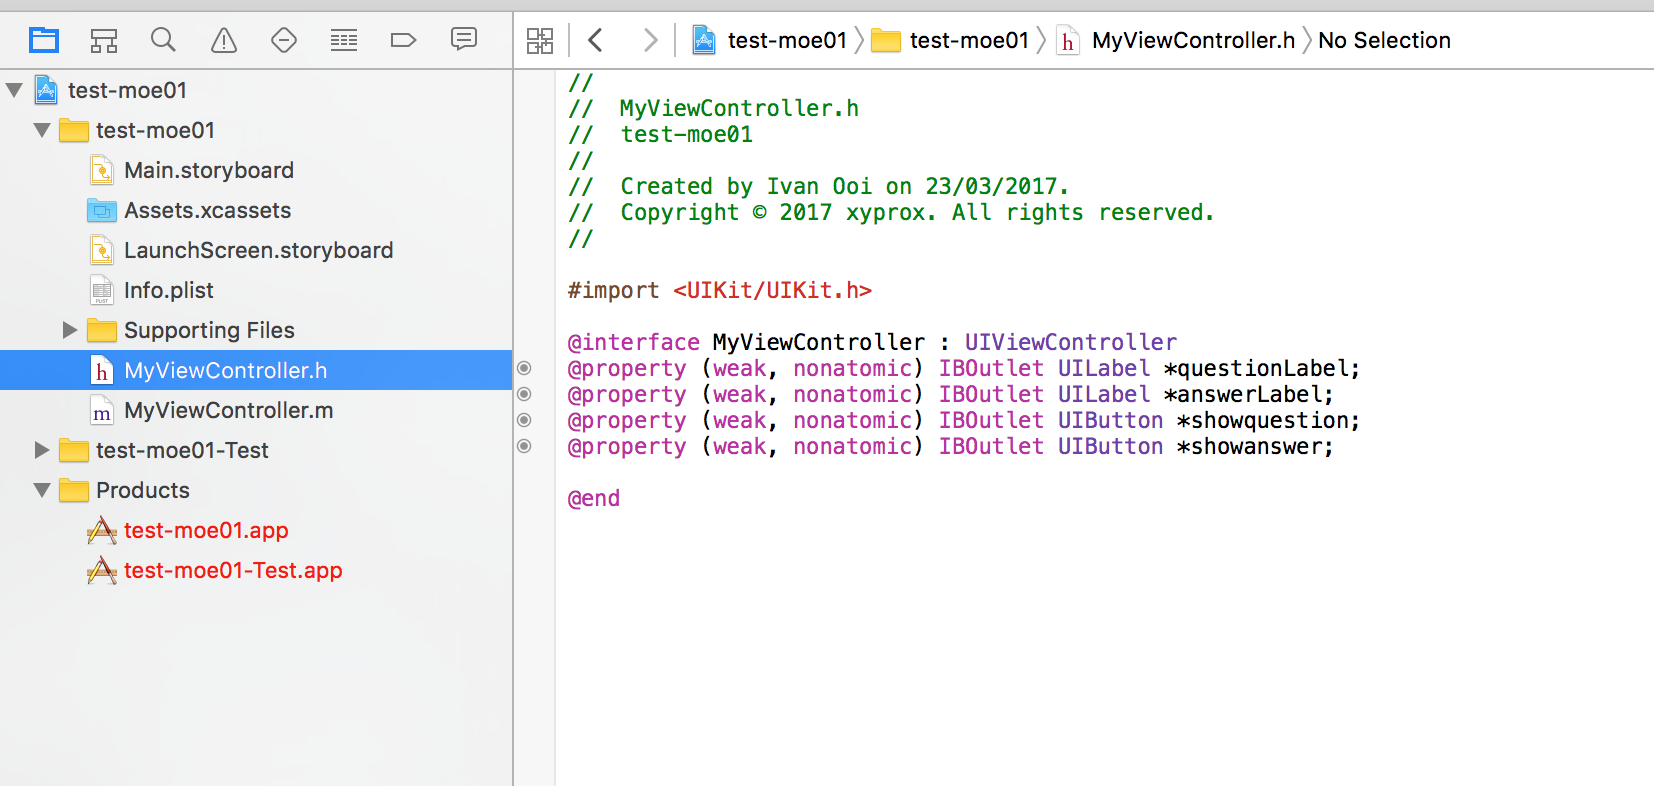Click the @interface MyViewController declaration line
Screen dimensions: 1654x786
tap(872, 342)
